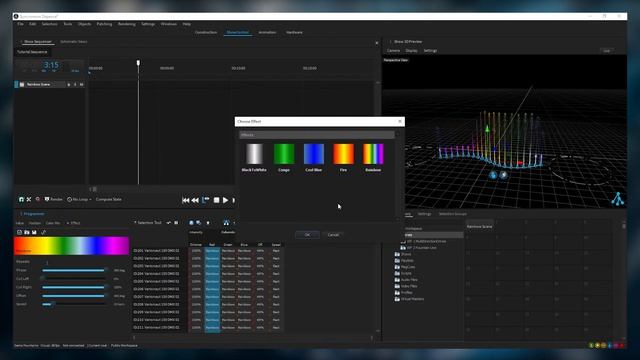Screen dimensions: 640x360
Task: Adjust the Offset slider
Action: click(74, 296)
